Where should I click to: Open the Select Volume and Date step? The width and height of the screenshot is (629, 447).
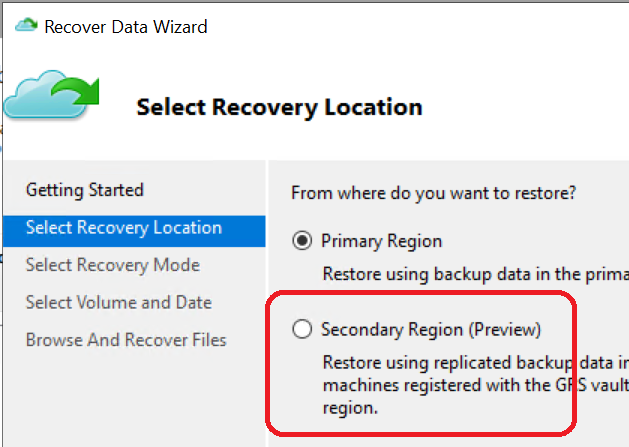[119, 302]
